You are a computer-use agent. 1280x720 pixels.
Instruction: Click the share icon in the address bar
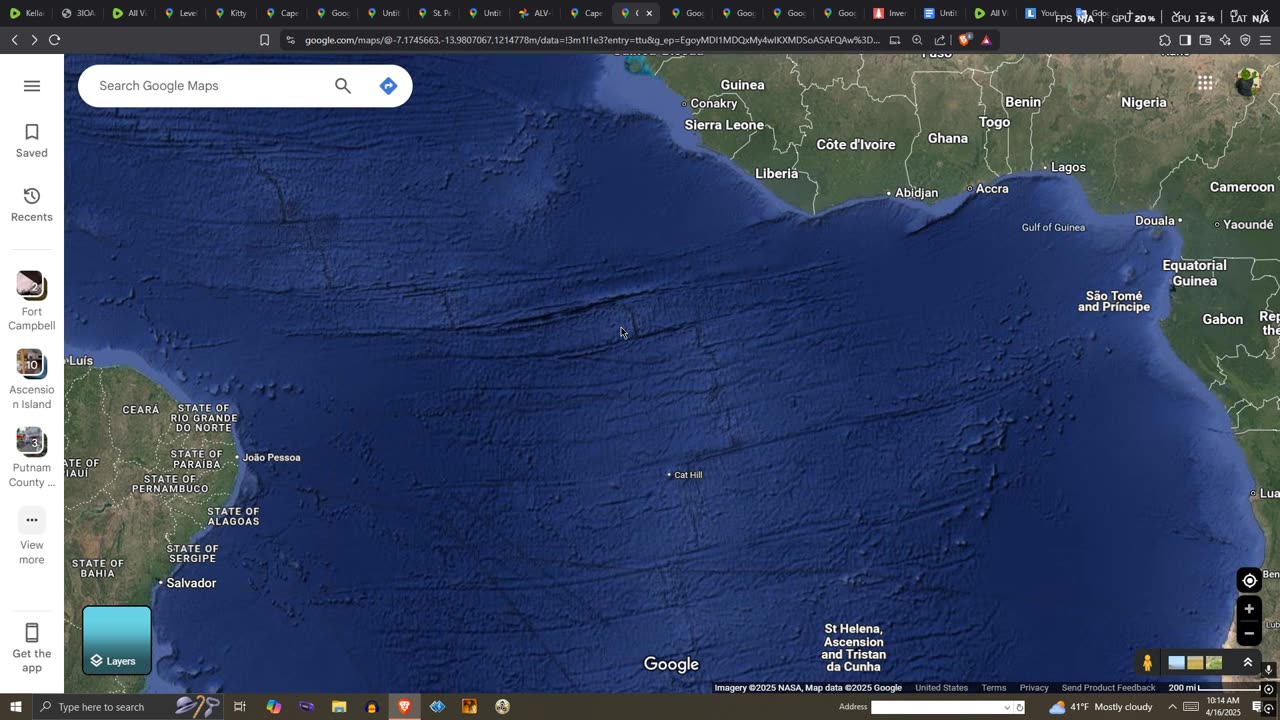(940, 40)
